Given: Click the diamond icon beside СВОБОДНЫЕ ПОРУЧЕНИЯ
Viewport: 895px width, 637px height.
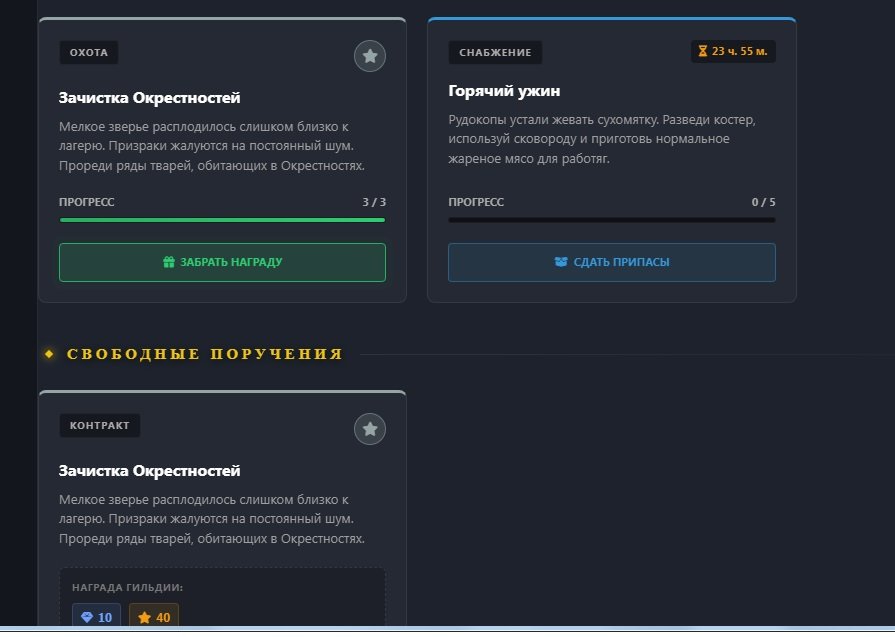Looking at the screenshot, I should tap(49, 354).
